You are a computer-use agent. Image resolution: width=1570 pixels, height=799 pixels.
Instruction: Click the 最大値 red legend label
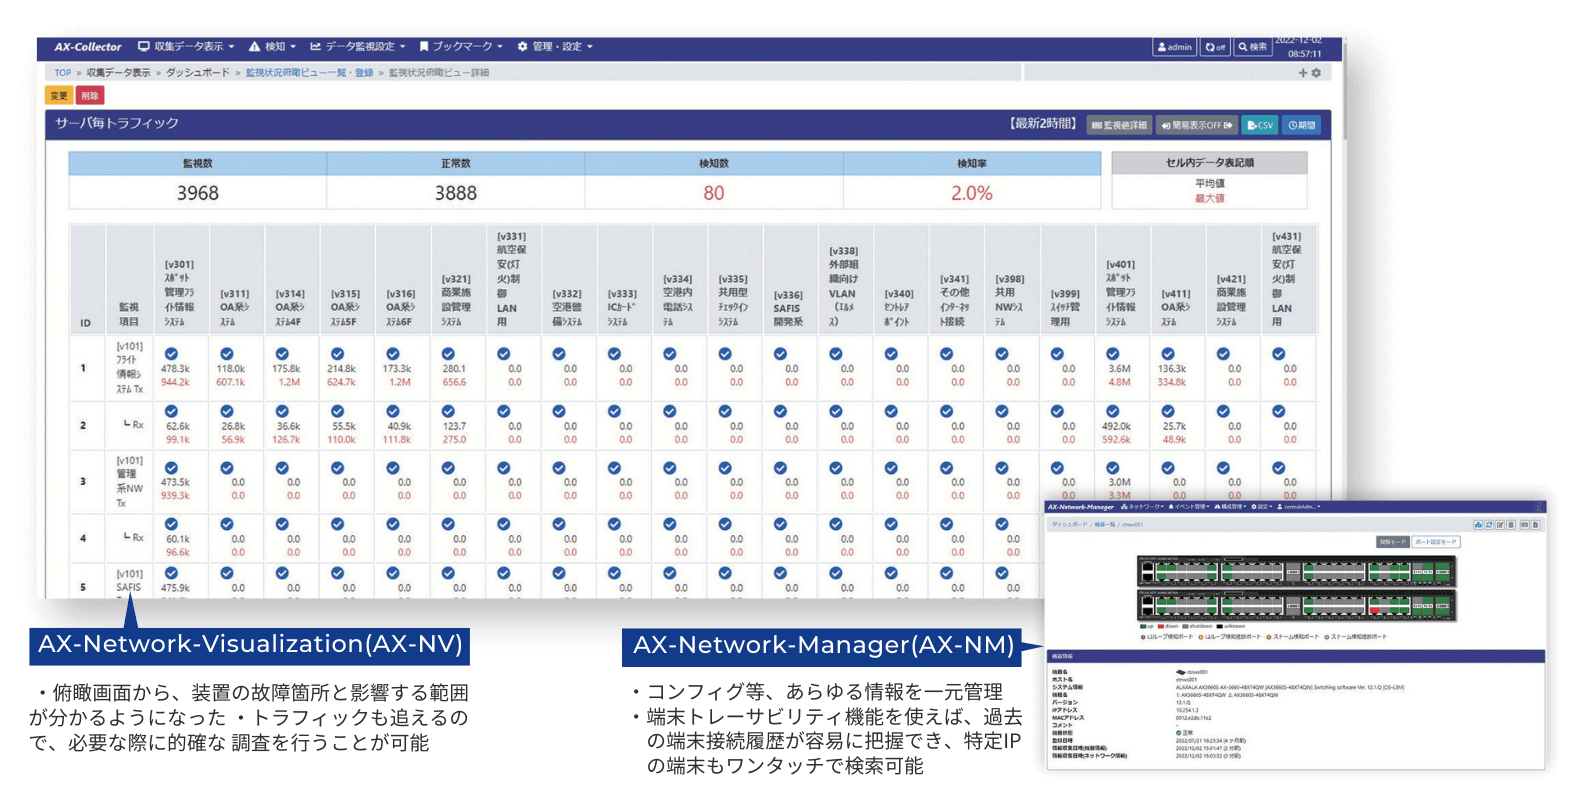[x=1209, y=198]
